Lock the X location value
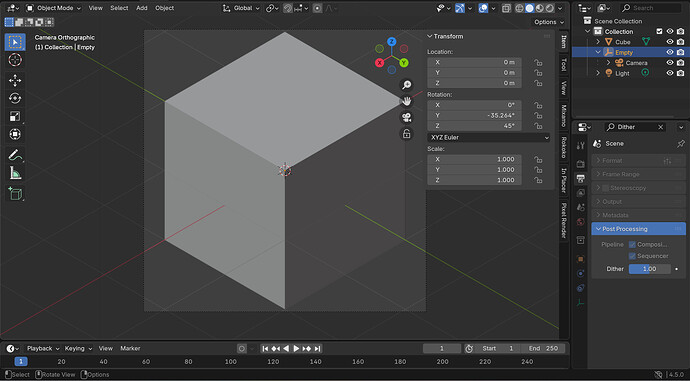The image size is (690, 381). pyautogui.click(x=538, y=62)
